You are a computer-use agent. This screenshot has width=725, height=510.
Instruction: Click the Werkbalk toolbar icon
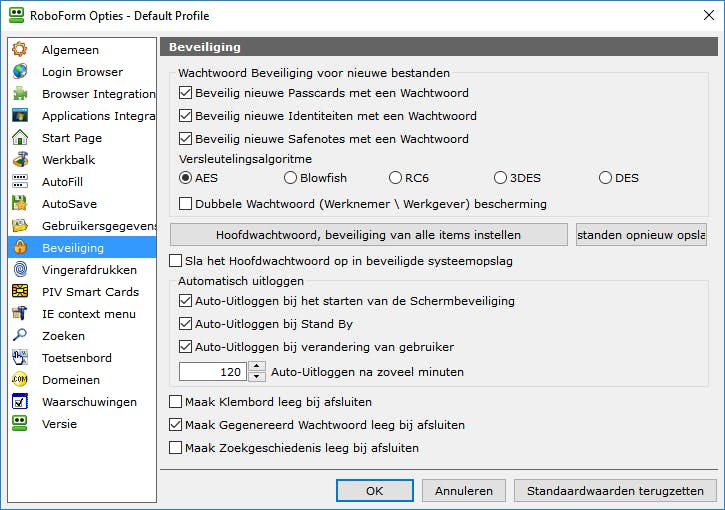coord(20,160)
